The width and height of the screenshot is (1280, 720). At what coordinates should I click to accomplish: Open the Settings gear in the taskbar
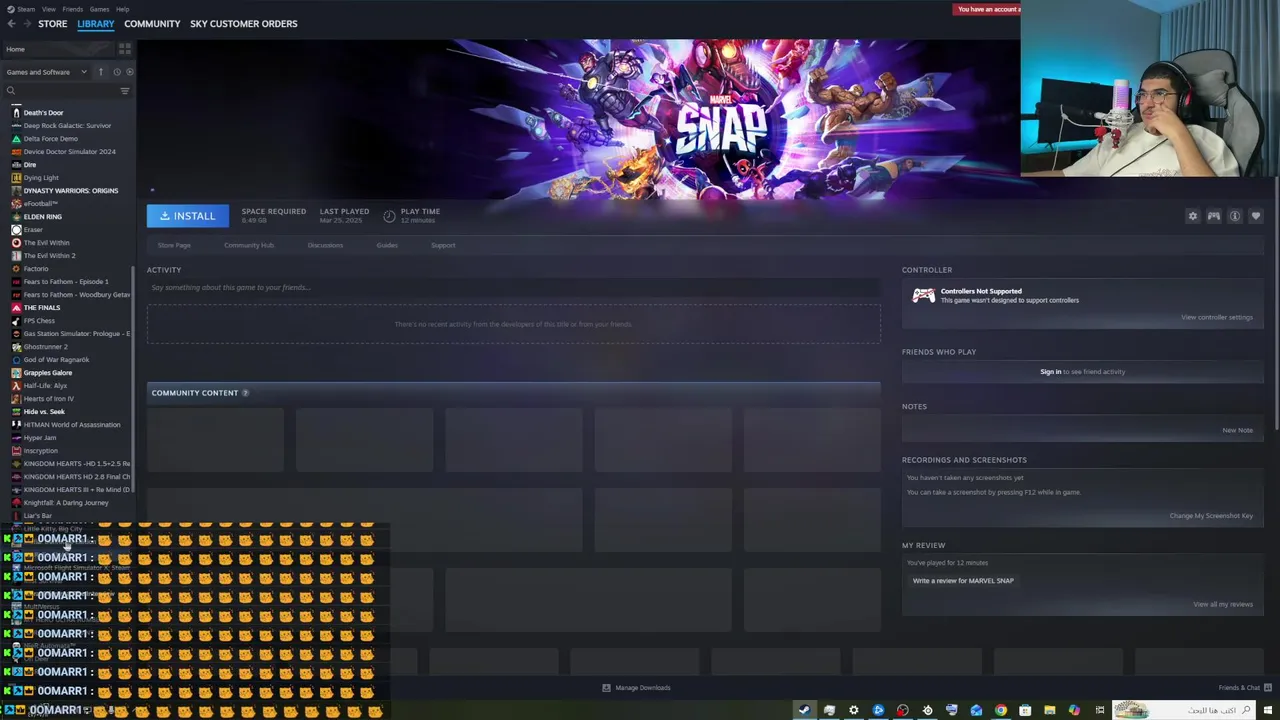click(853, 710)
